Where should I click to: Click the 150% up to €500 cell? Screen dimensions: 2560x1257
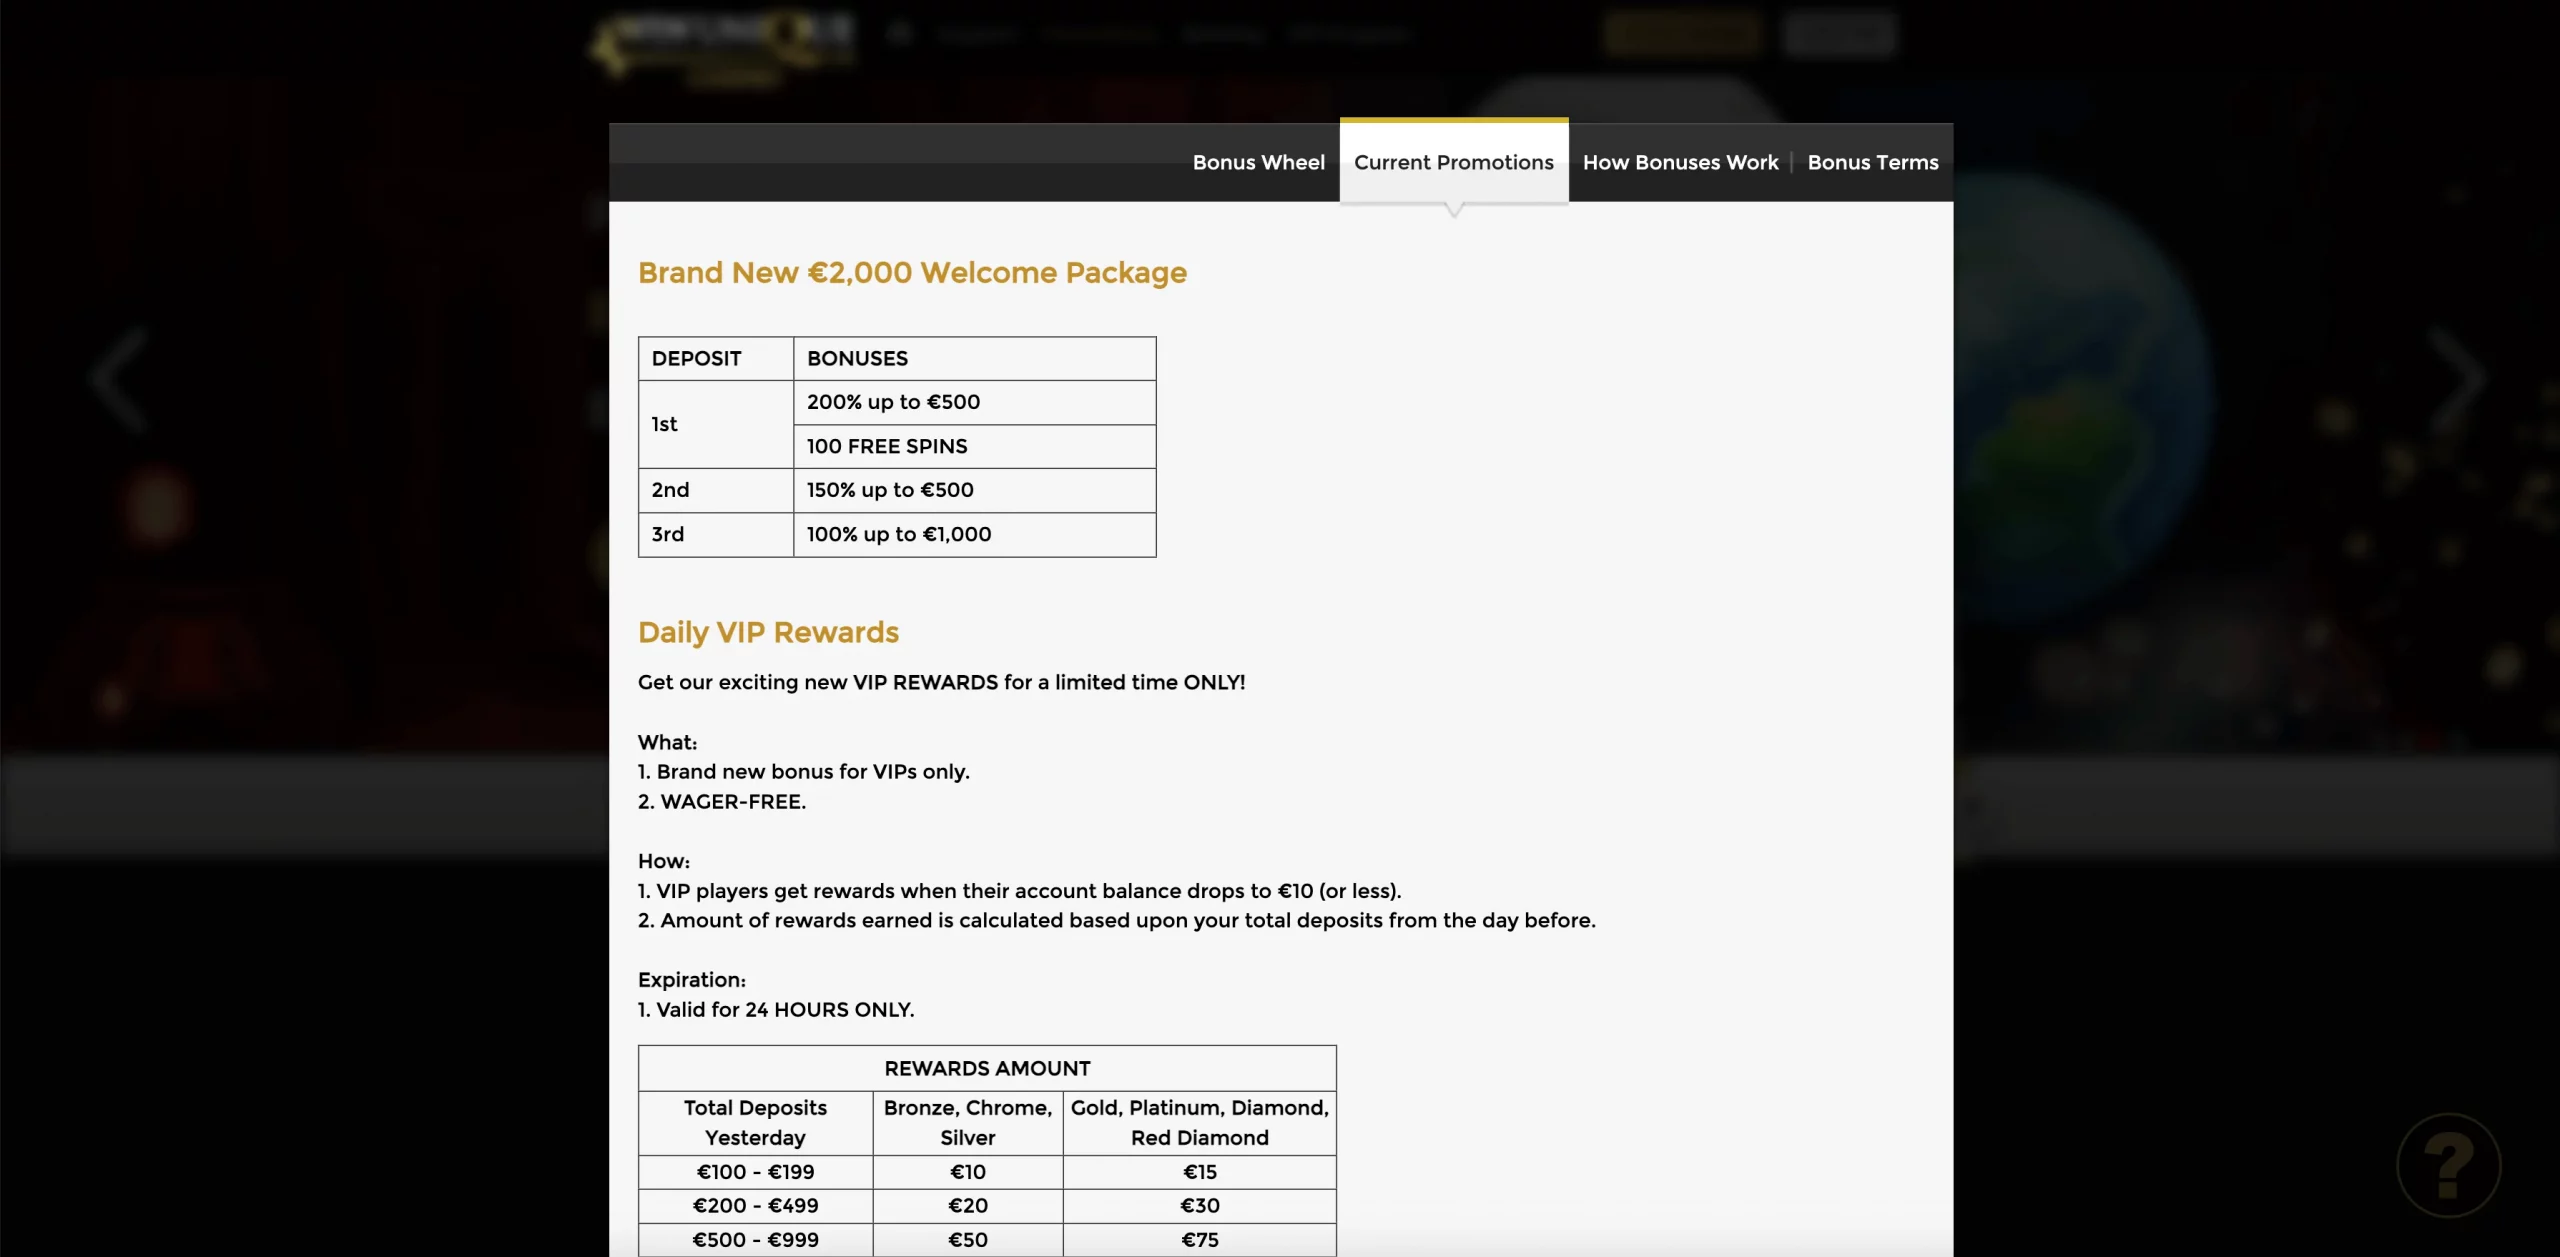coord(975,490)
